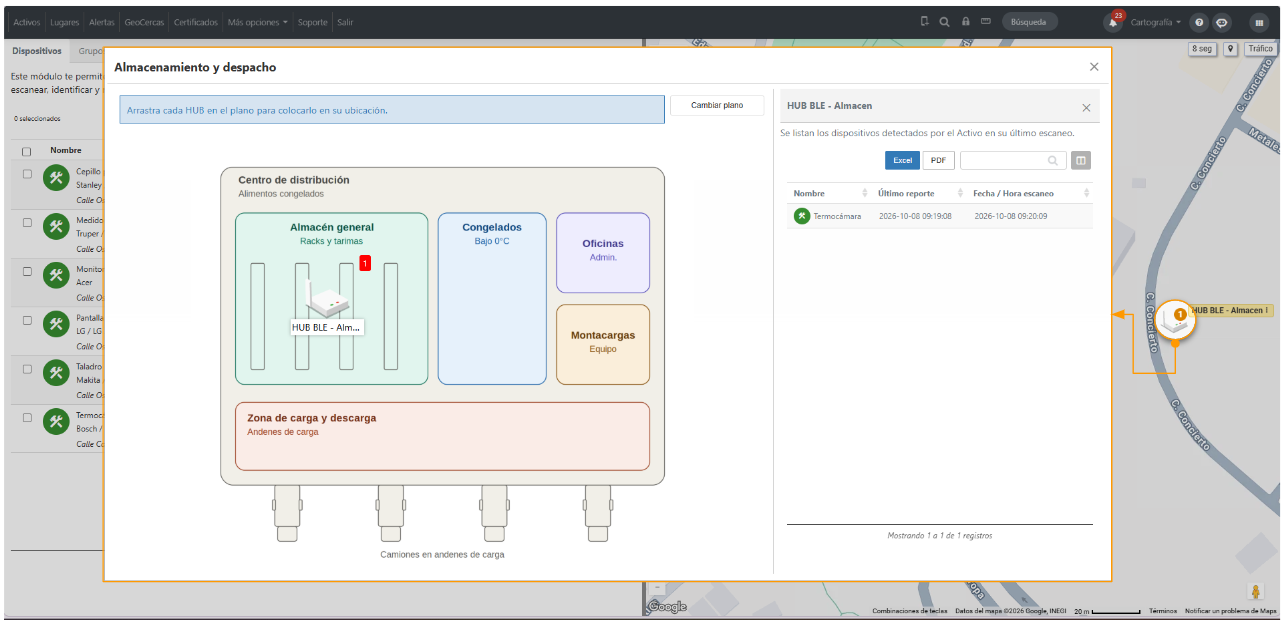Check the box for the Cepillo Stanley row
Viewport: 1283px width, 626px height.
27,173
